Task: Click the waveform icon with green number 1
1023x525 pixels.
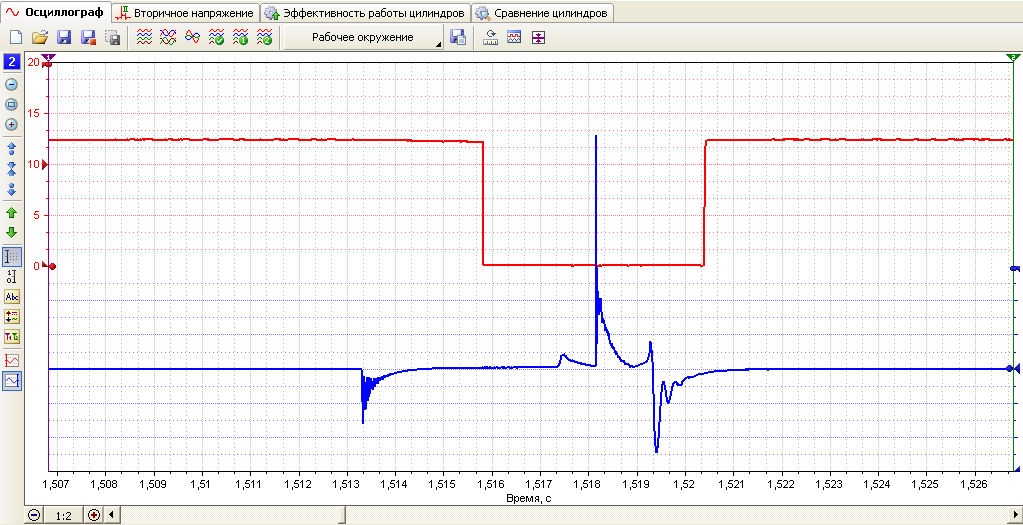Action: [x=240, y=37]
